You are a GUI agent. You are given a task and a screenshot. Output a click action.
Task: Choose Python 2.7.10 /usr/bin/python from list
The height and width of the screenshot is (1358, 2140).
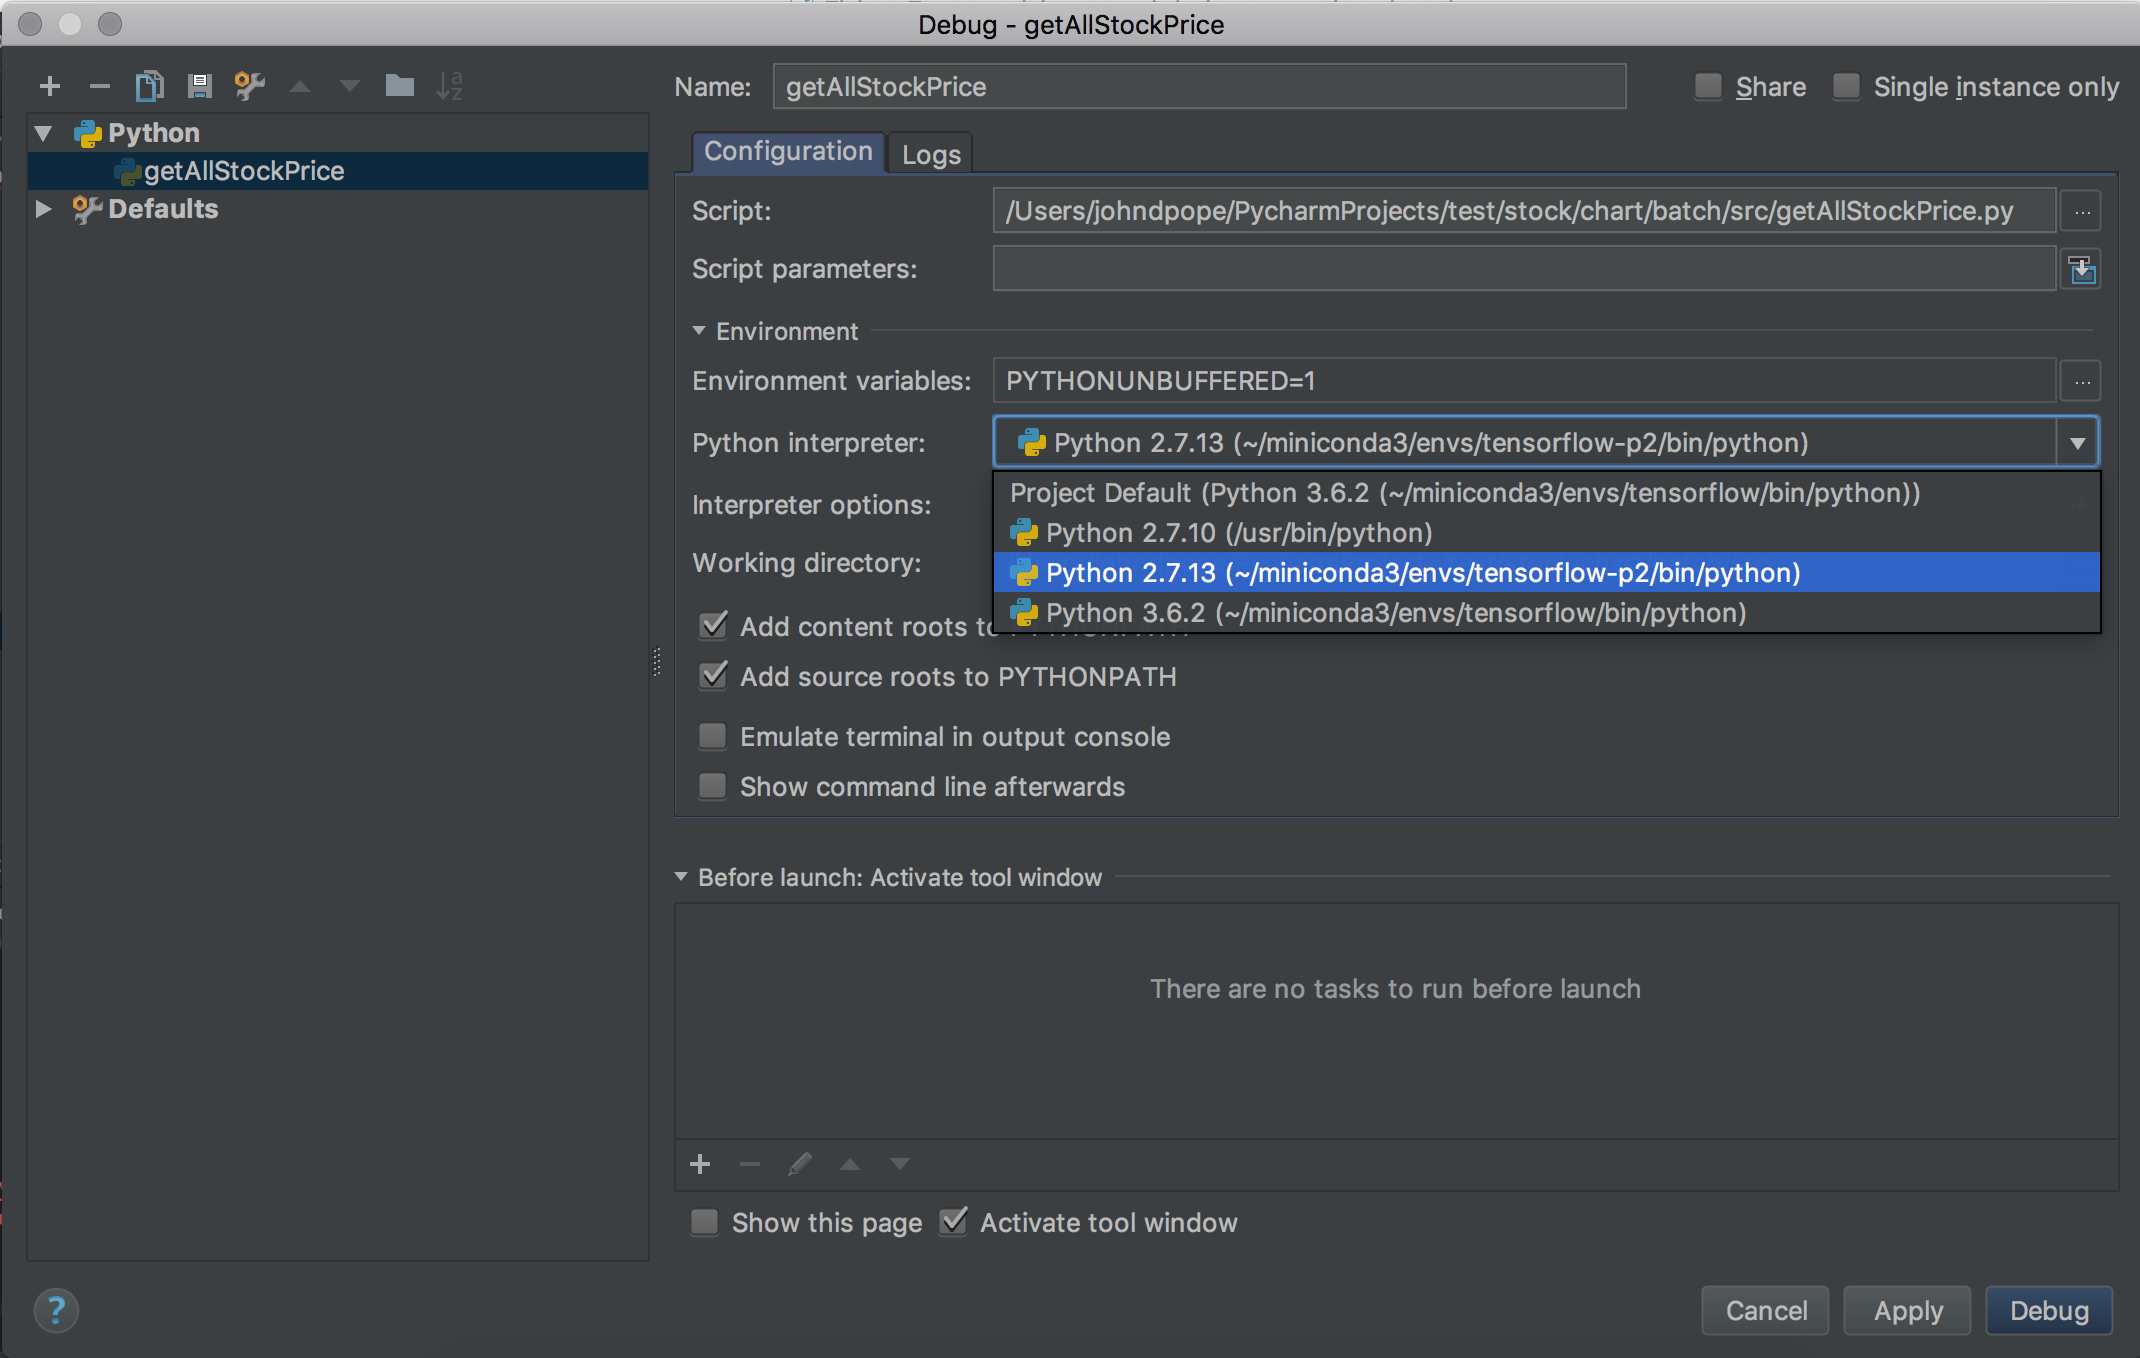pyautogui.click(x=1238, y=533)
